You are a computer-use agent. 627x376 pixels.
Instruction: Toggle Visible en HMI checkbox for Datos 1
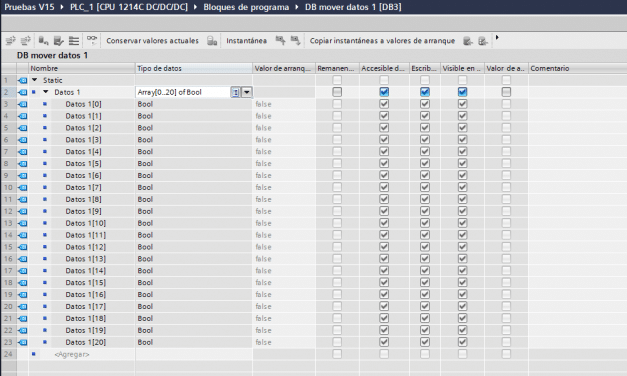point(462,92)
